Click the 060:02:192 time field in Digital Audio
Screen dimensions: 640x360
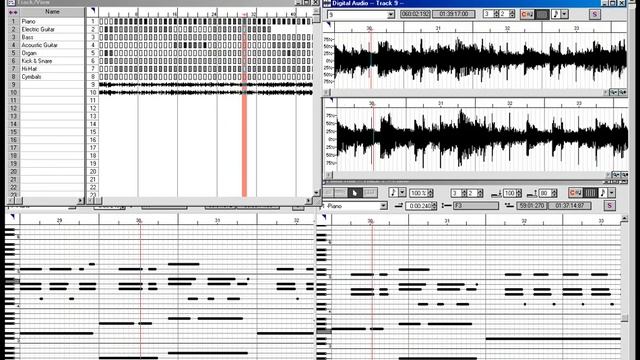415,14
